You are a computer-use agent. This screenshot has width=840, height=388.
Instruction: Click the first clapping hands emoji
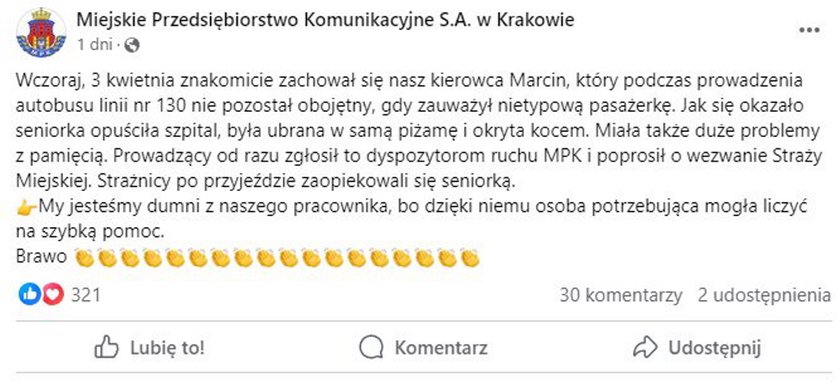pos(84,258)
